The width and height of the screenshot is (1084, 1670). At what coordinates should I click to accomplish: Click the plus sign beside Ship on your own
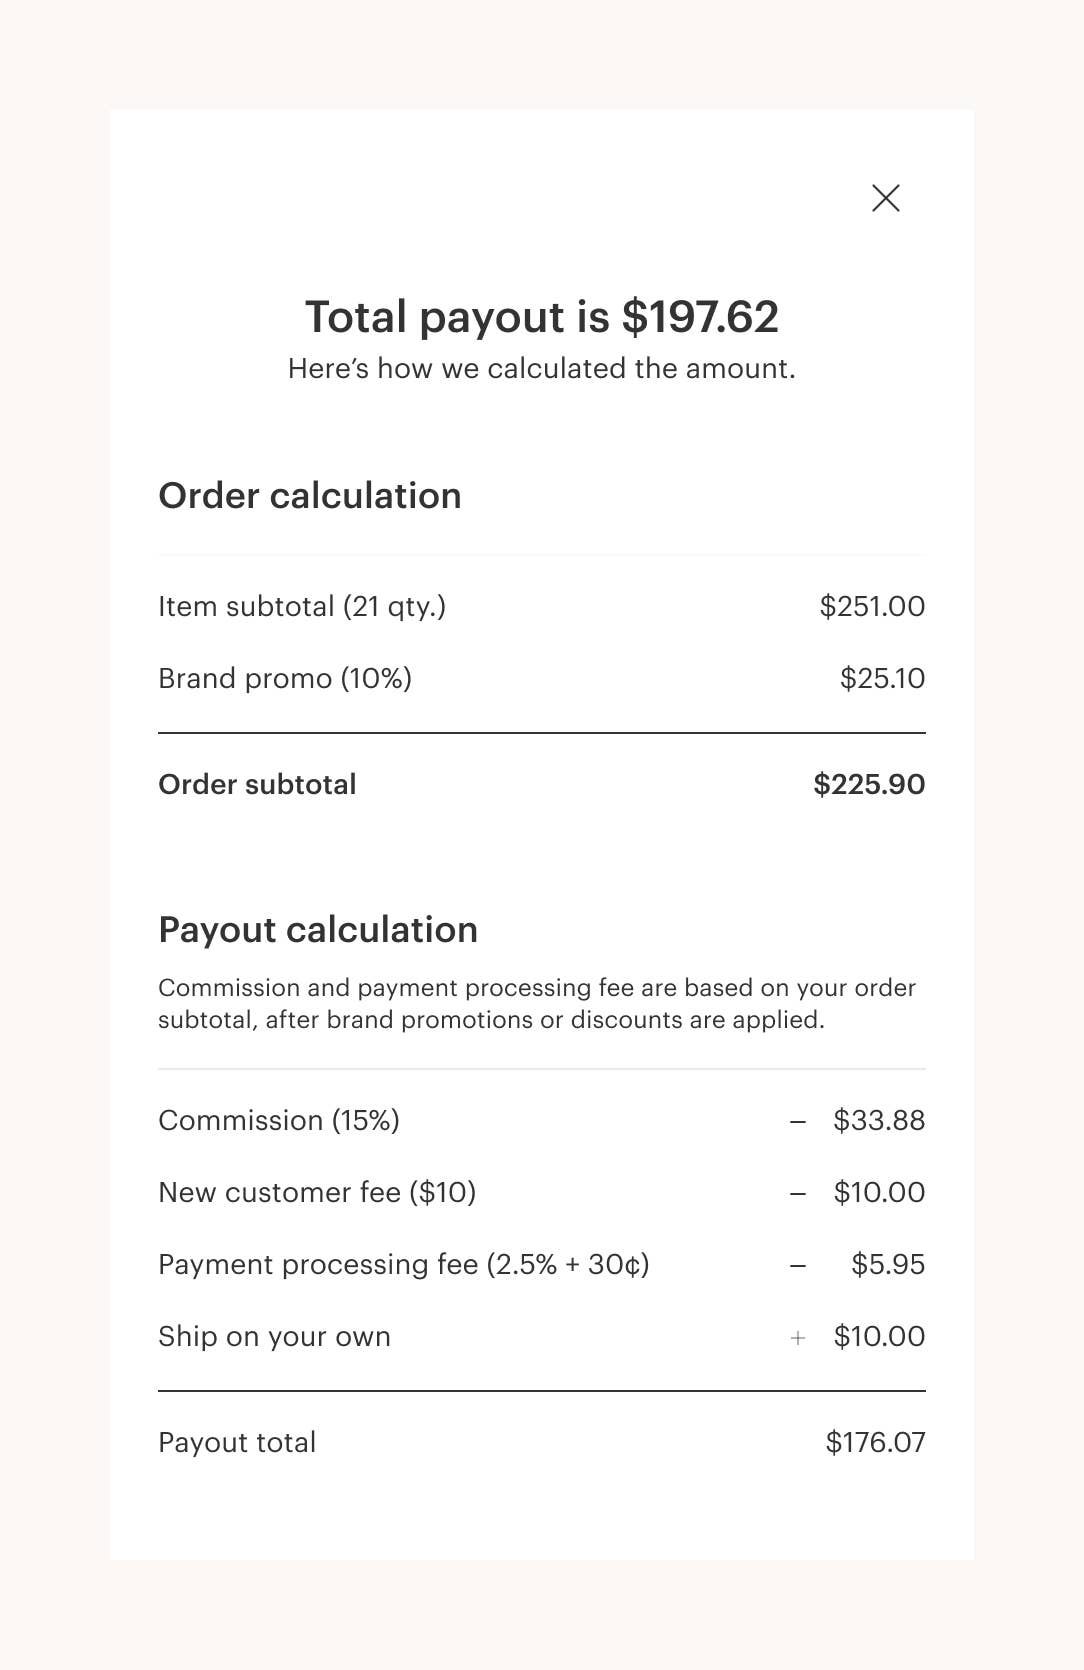(x=798, y=1338)
